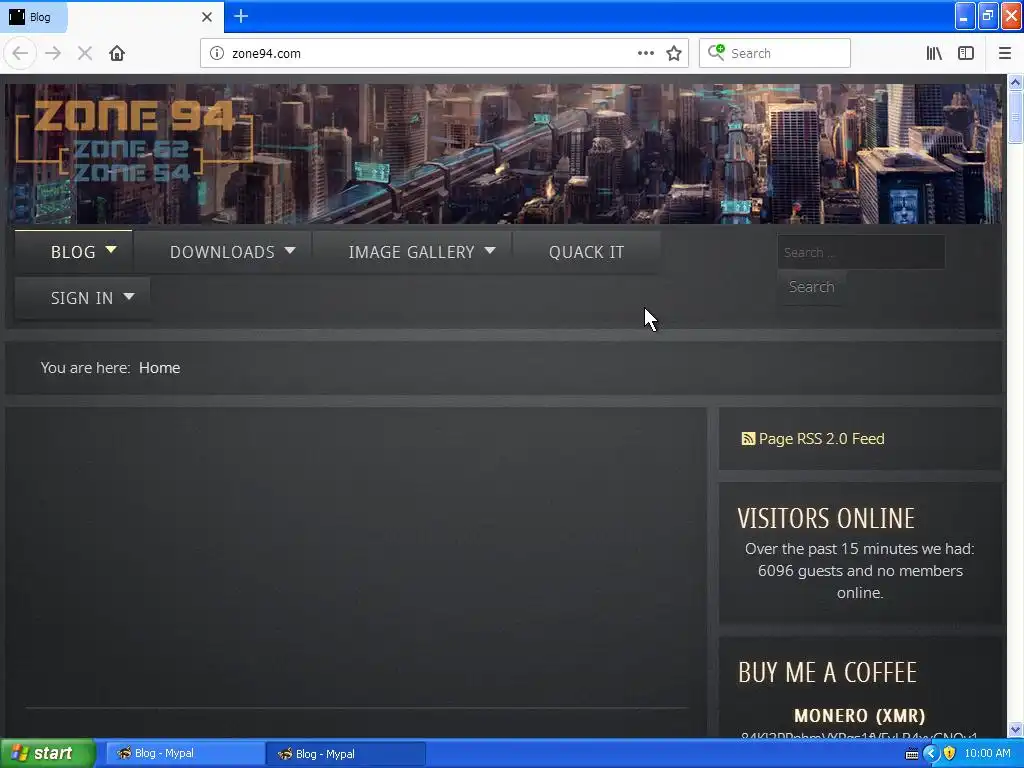Image resolution: width=1024 pixels, height=768 pixels.
Task: Go back using the browser back arrow
Action: [20, 54]
